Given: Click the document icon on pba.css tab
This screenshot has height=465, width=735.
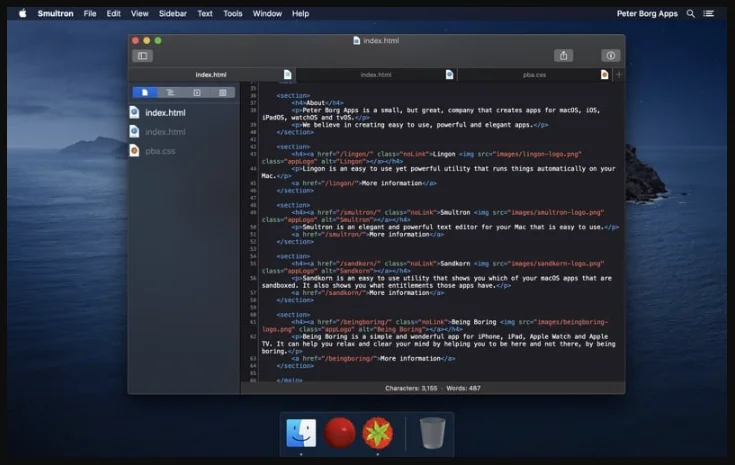Looking at the screenshot, I should pyautogui.click(x=604, y=75).
